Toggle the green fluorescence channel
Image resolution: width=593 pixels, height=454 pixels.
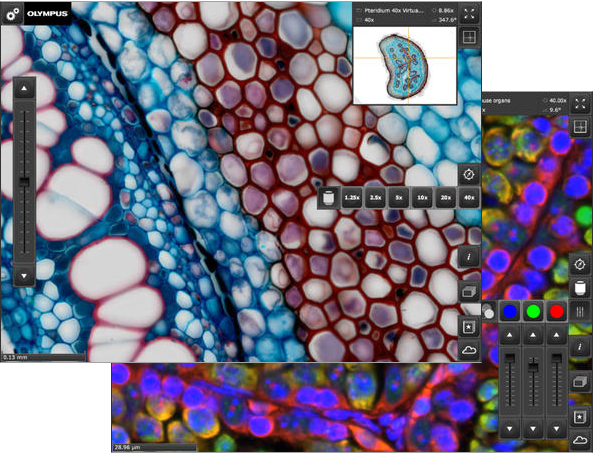[533, 311]
